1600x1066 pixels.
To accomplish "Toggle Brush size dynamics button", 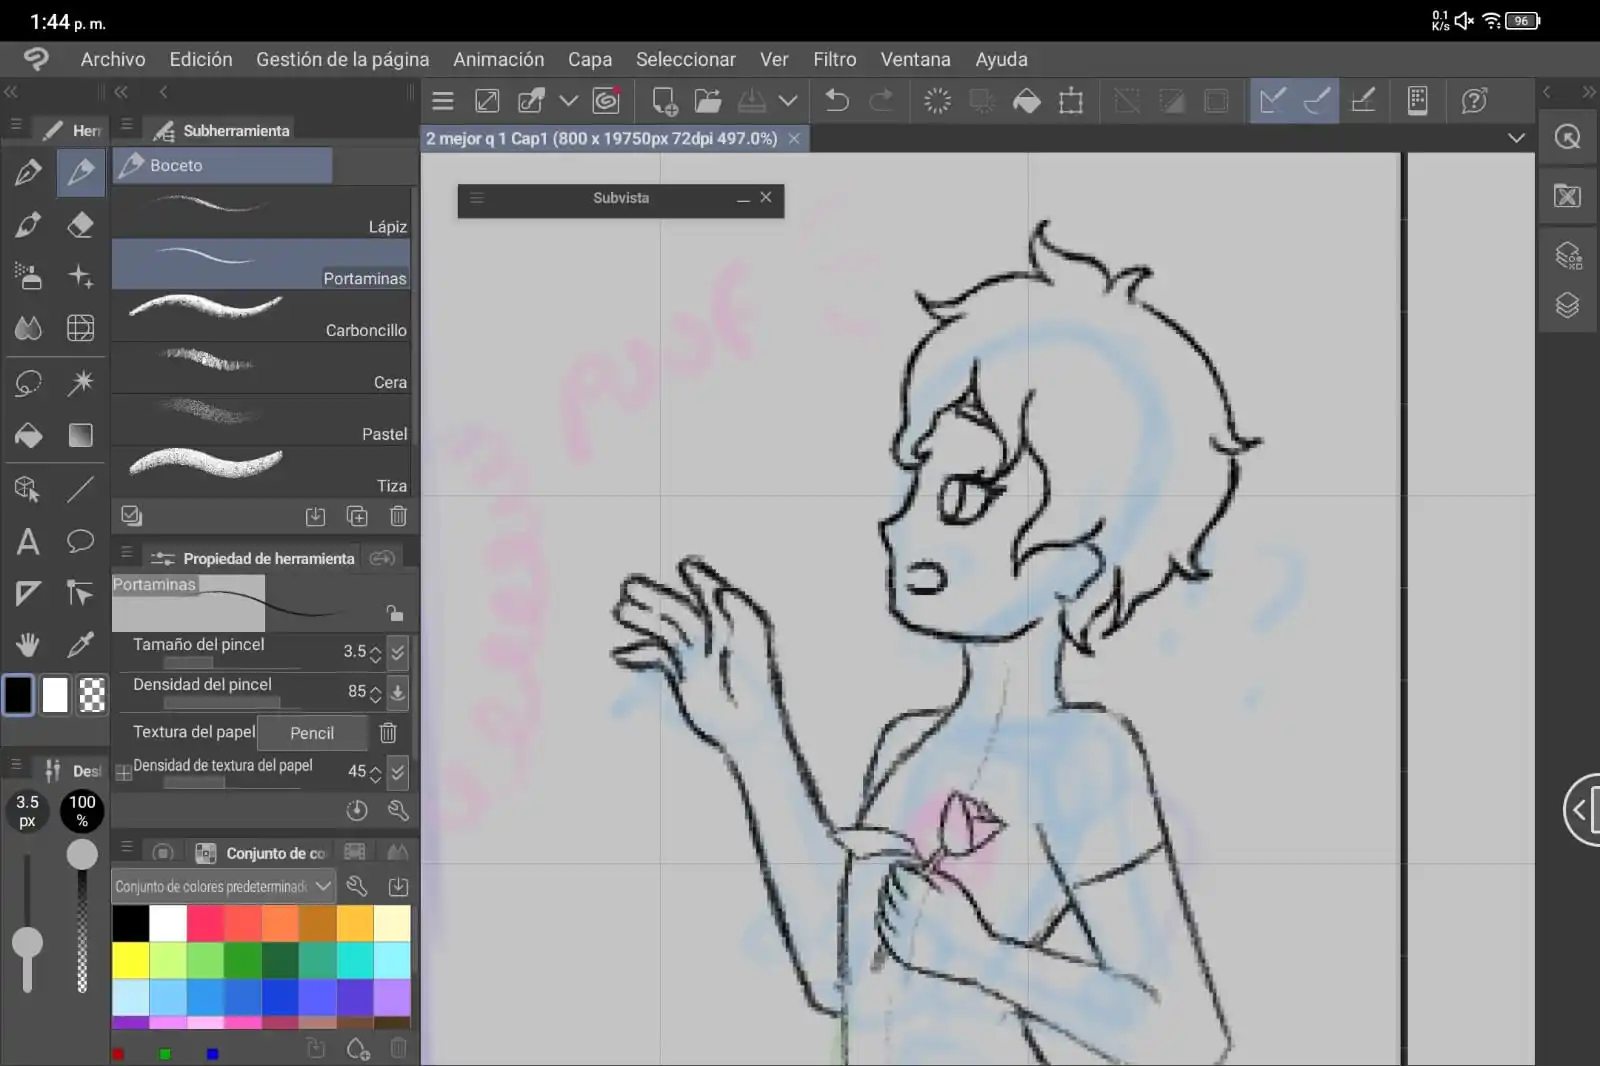I will click(398, 652).
